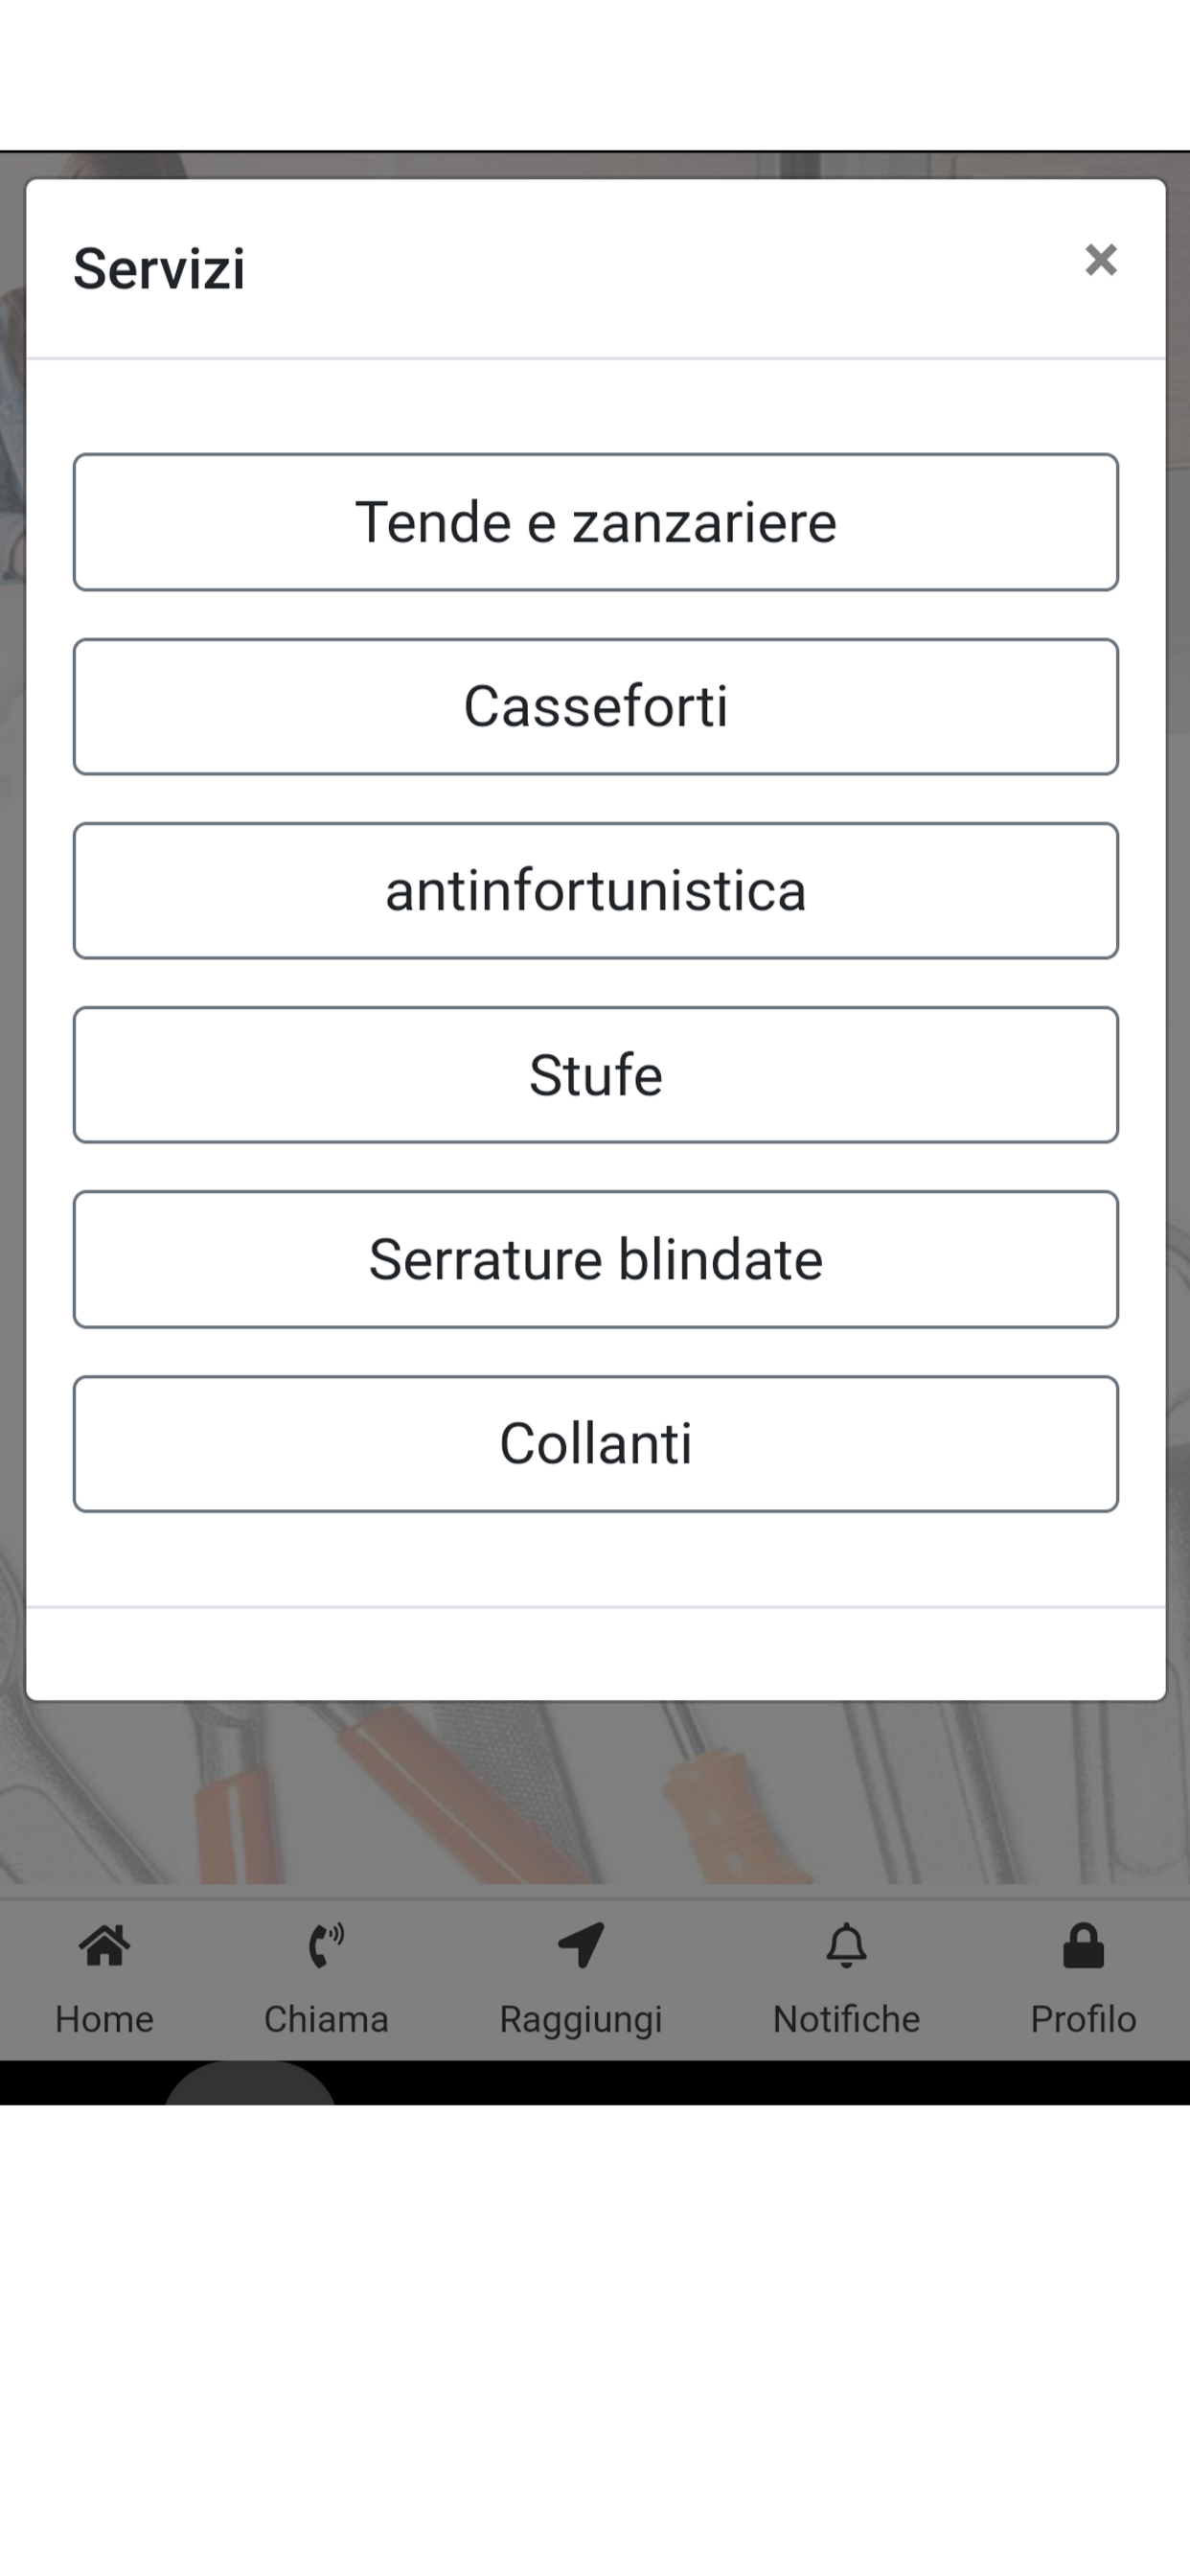The width and height of the screenshot is (1190, 2576).
Task: Switch to the Raggiungi tab label
Action: coord(581,2020)
